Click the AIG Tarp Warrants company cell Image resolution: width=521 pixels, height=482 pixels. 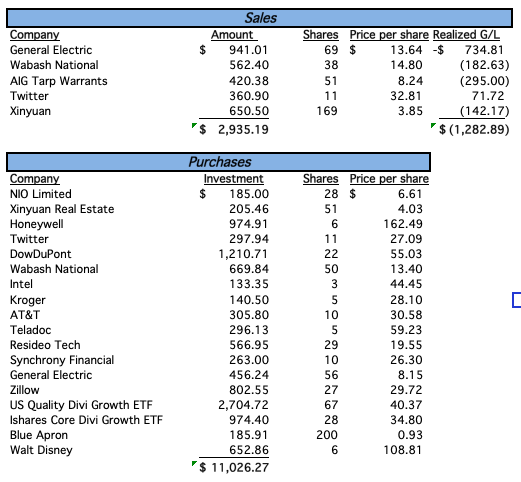click(x=59, y=81)
